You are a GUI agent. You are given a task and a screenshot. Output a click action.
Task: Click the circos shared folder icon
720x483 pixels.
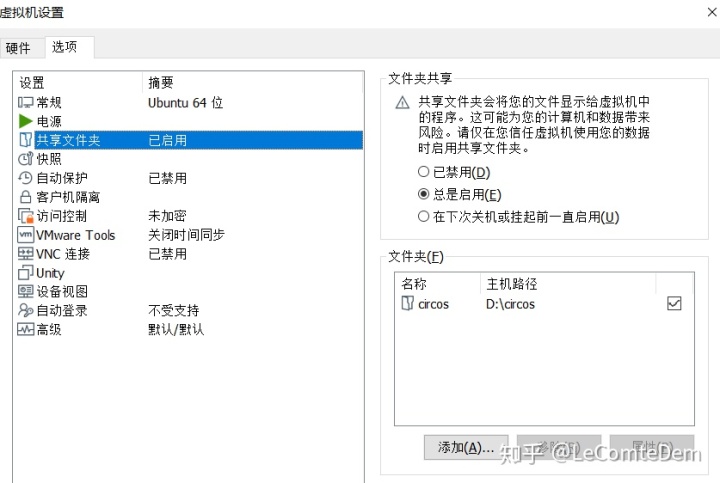[x=407, y=303]
